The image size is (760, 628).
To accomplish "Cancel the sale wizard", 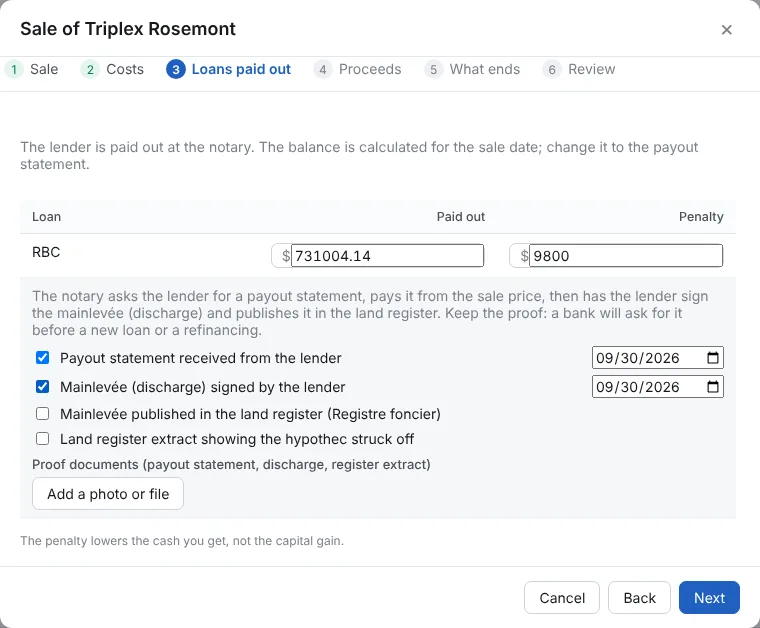I will (562, 597).
